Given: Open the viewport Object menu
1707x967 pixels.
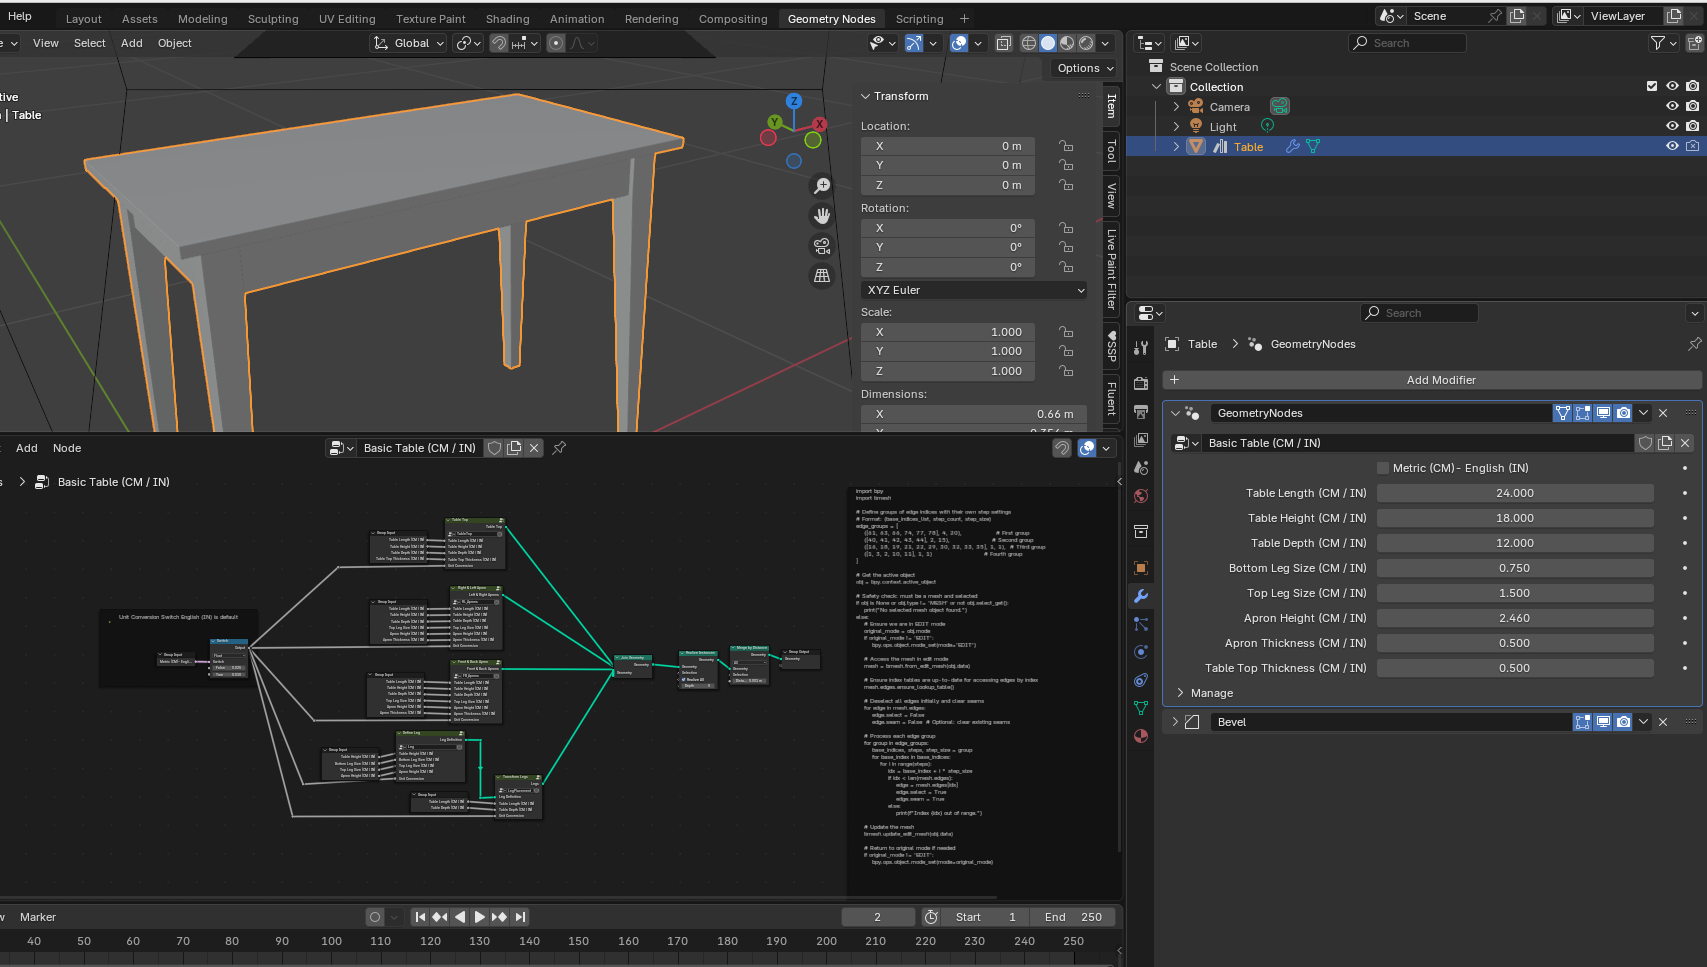Looking at the screenshot, I should tap(174, 43).
